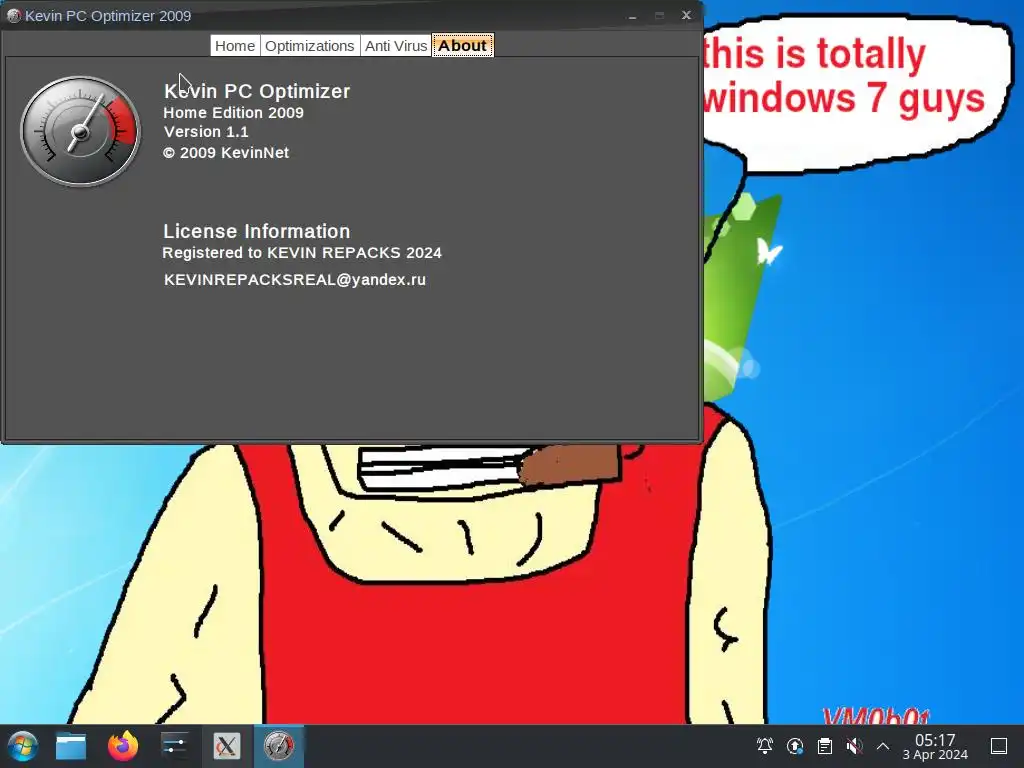
Task: Expand the hidden system tray icons arrow
Action: pos(883,746)
